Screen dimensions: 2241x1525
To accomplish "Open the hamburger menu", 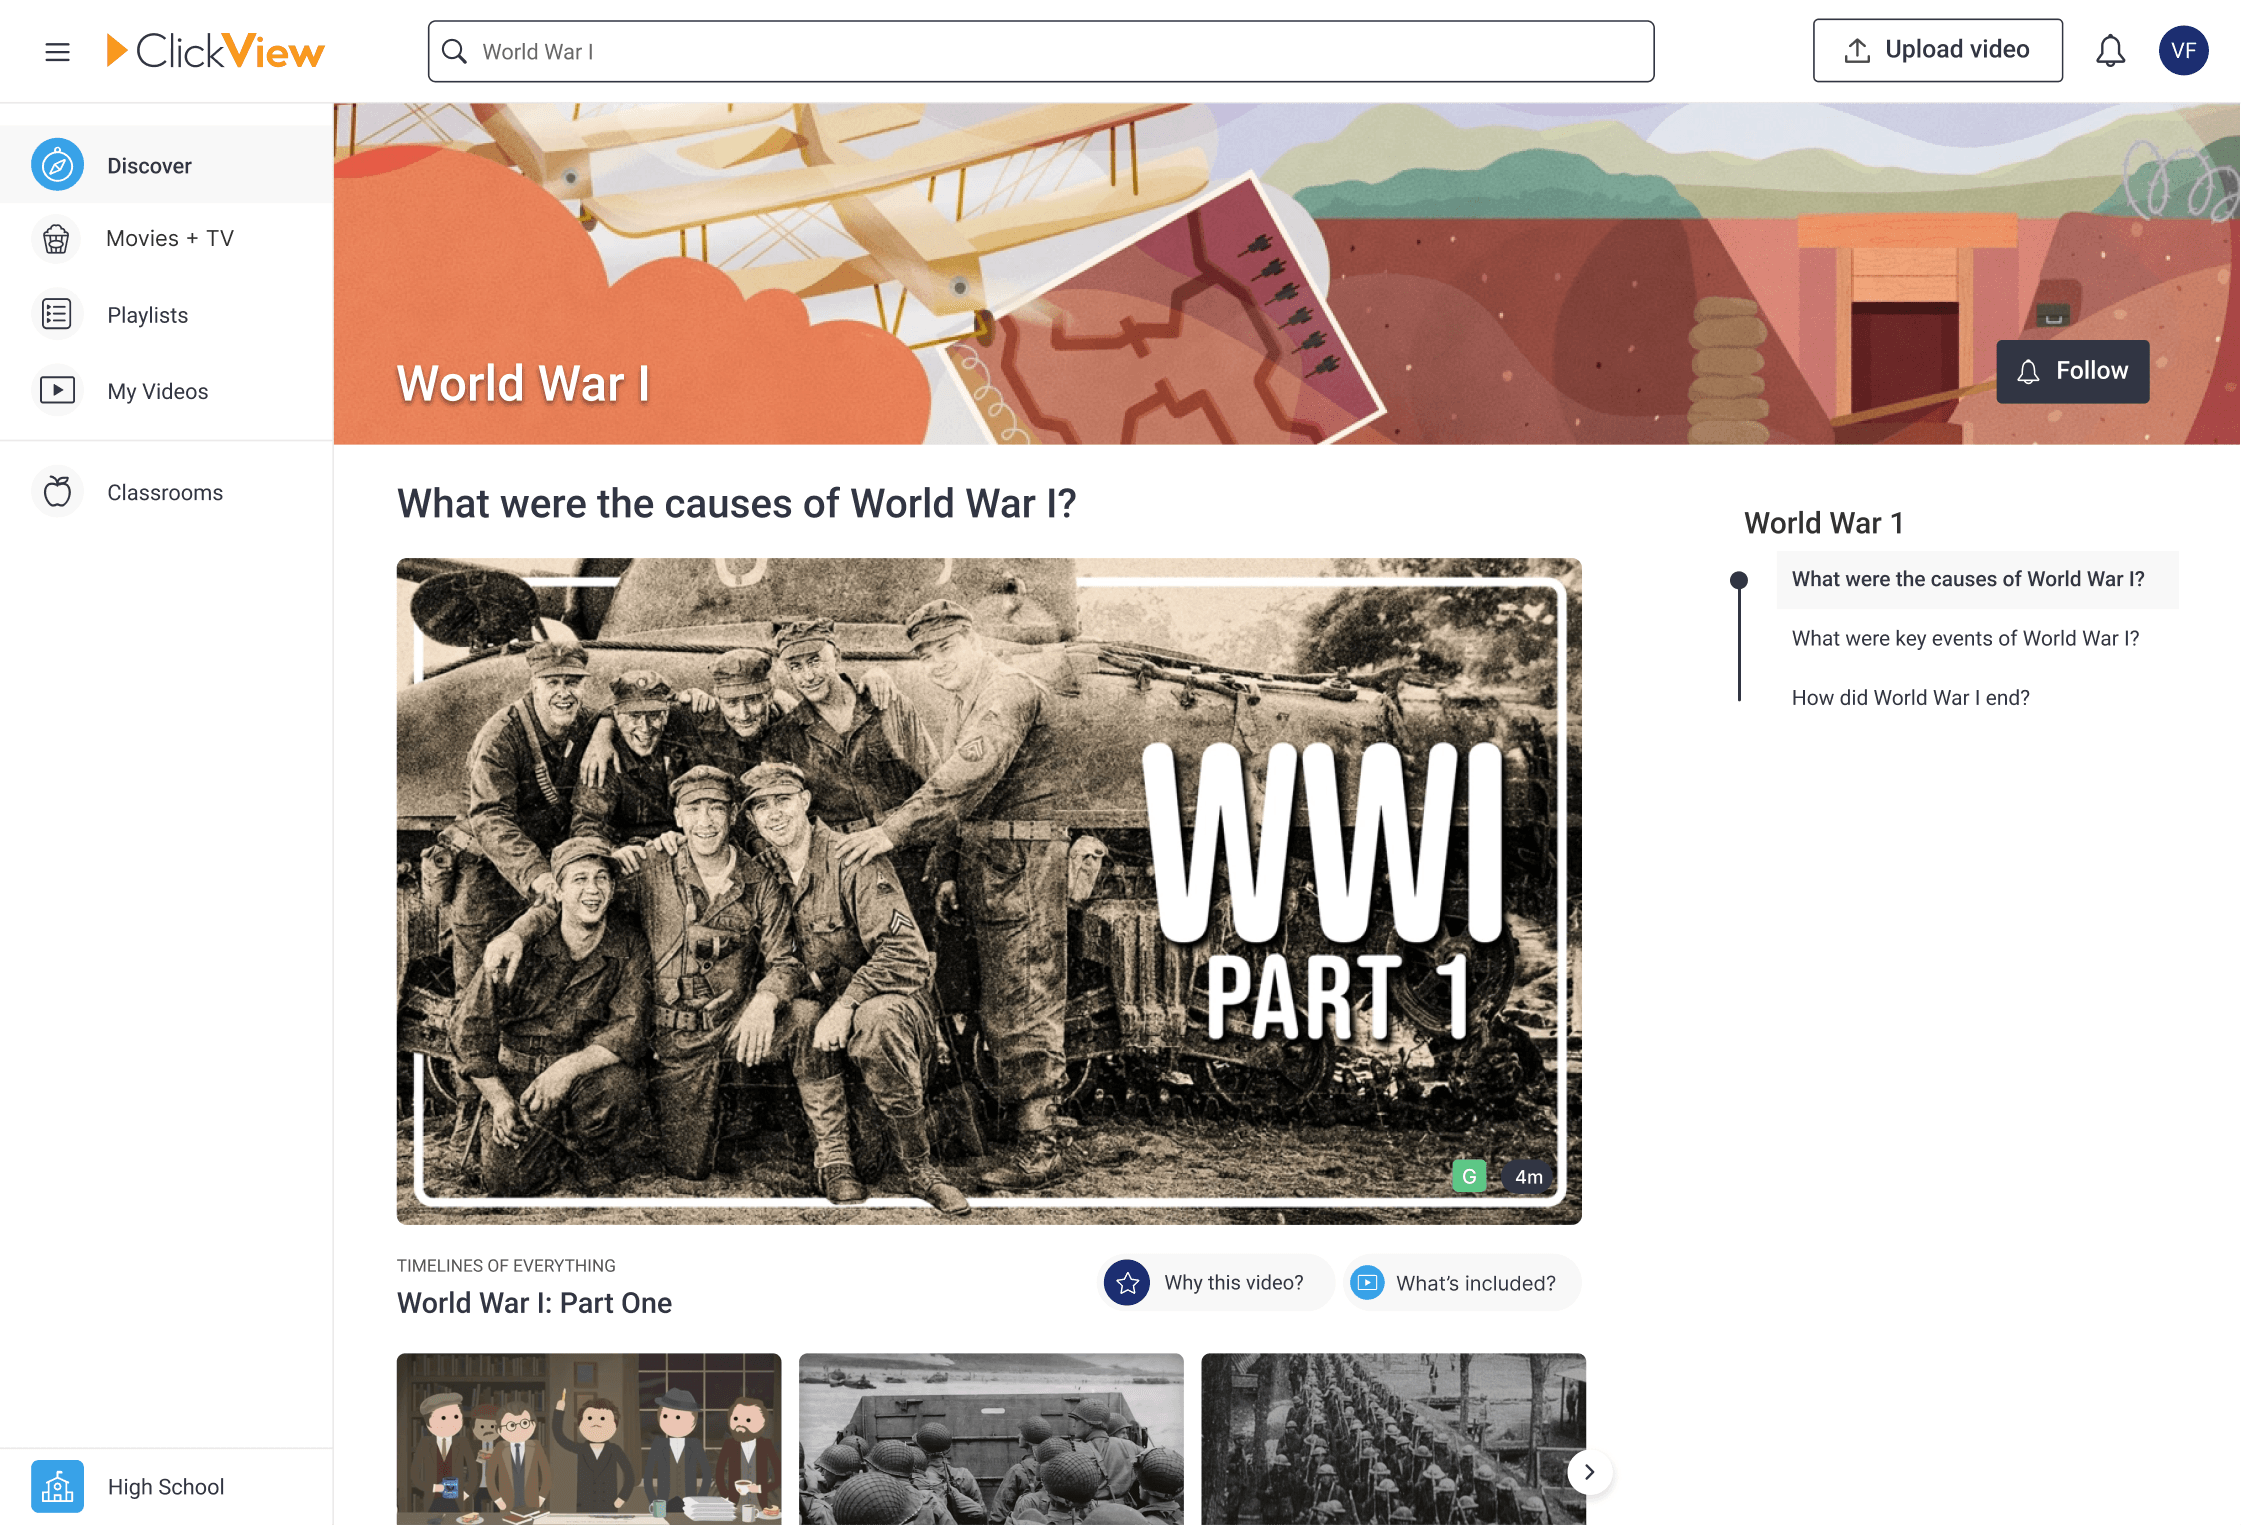I will coord(57,52).
